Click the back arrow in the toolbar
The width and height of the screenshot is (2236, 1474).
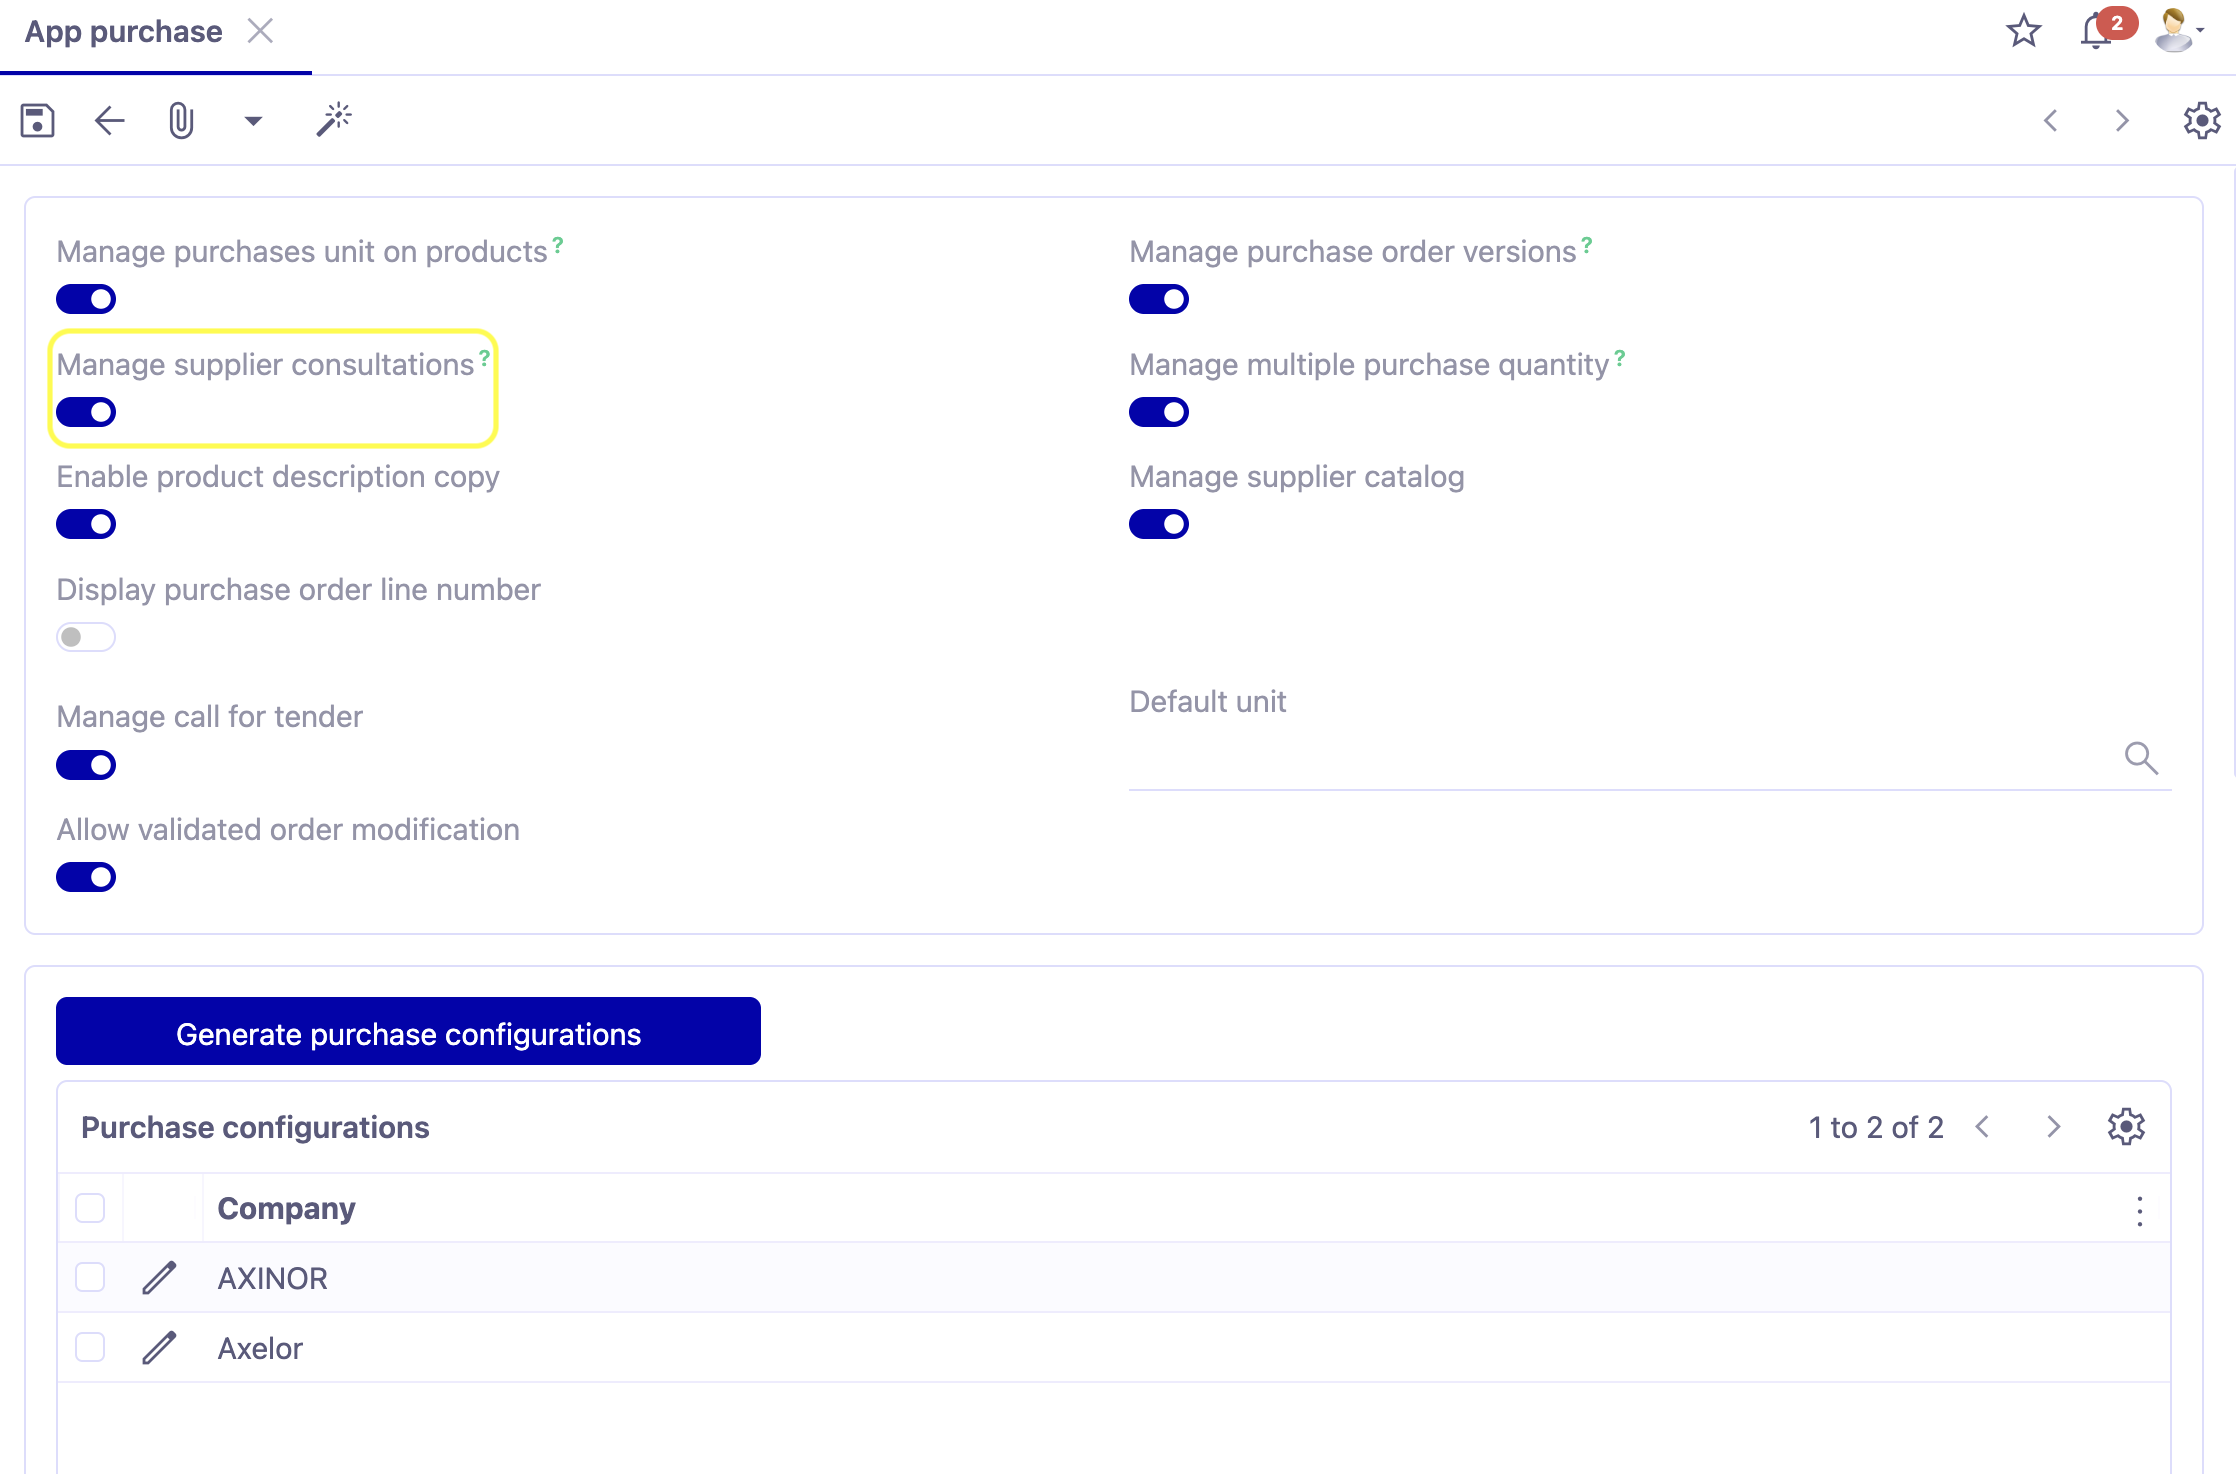(109, 120)
